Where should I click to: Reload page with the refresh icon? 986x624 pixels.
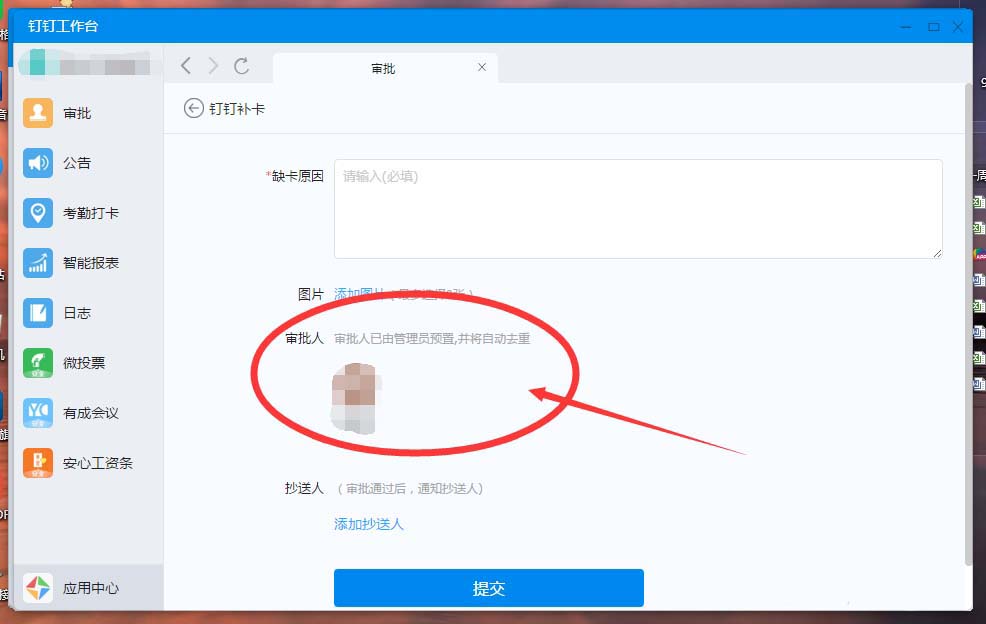241,65
